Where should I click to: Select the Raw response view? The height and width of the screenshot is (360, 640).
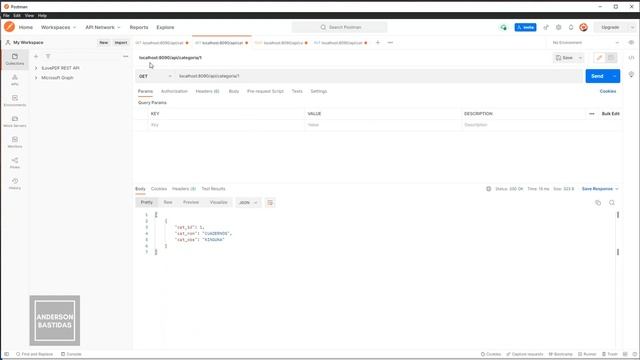point(168,202)
